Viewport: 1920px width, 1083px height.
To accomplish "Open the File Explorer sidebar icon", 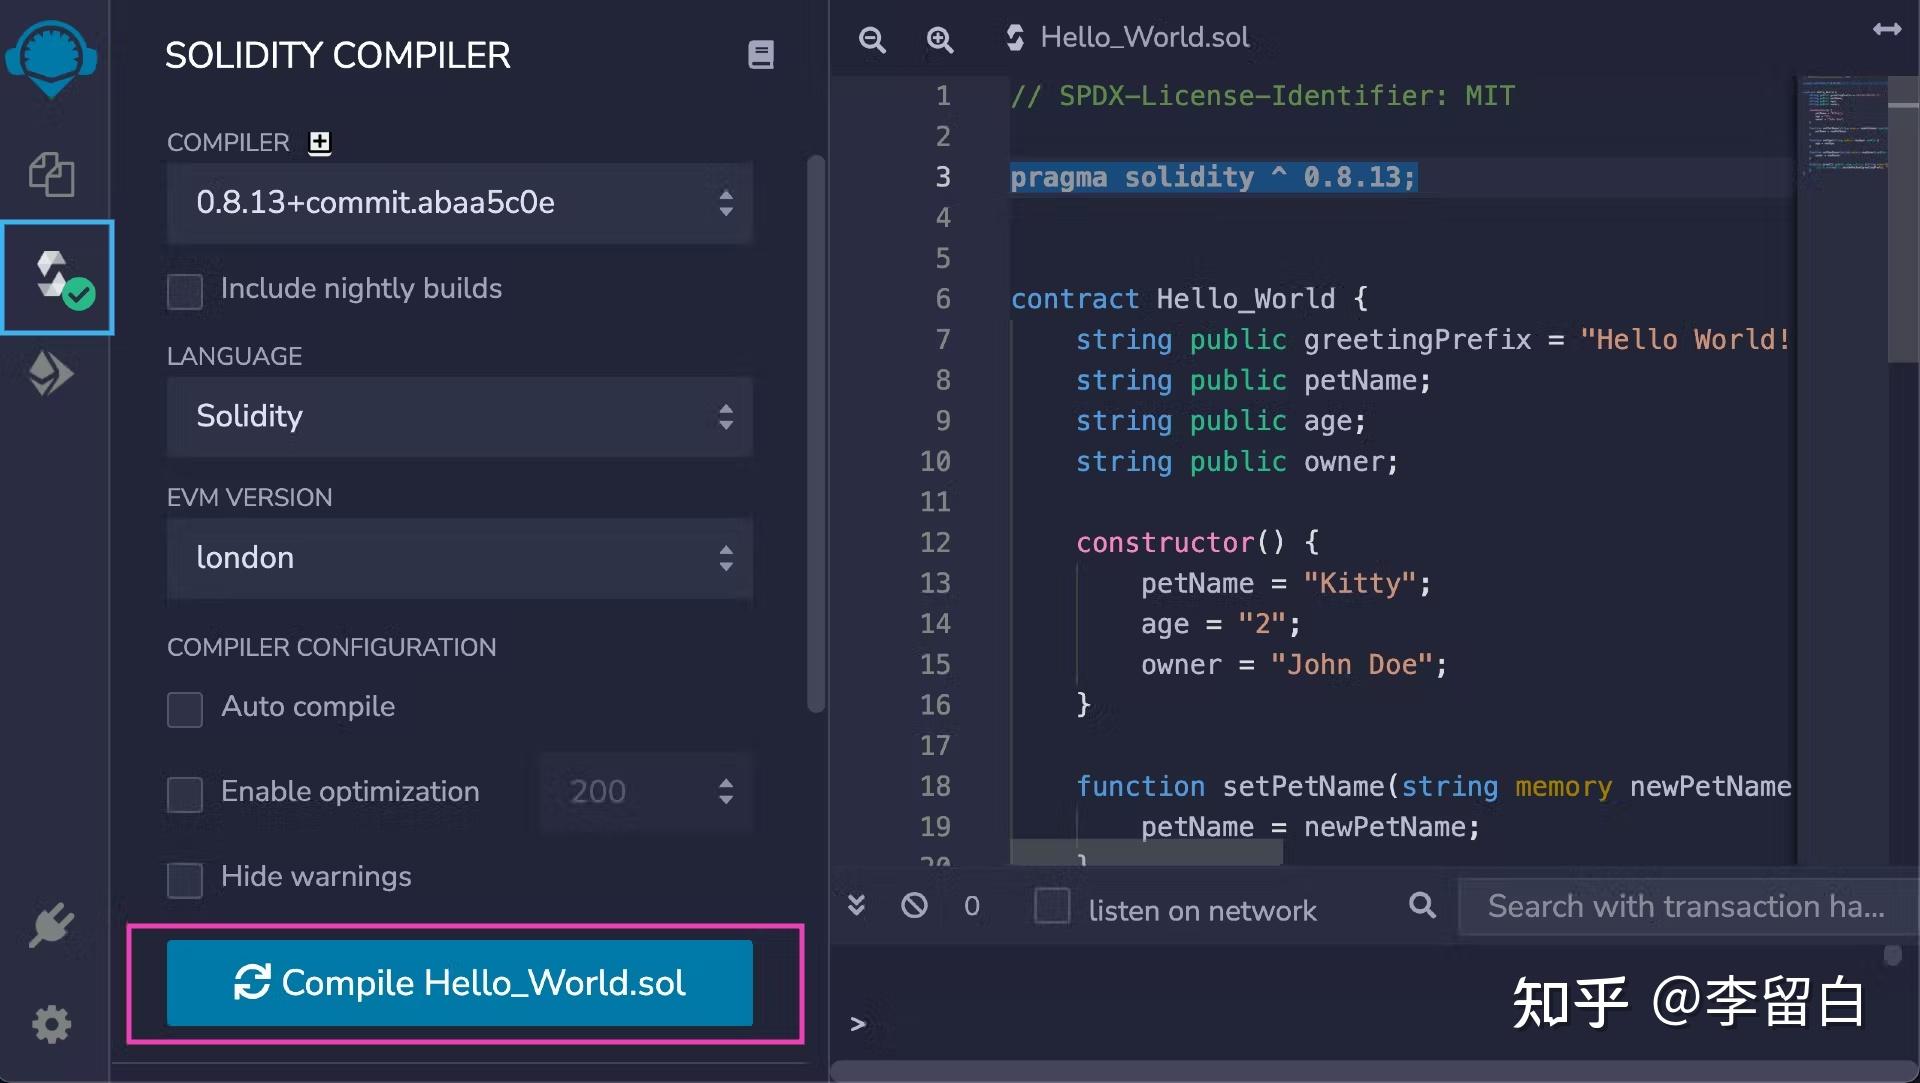I will tap(51, 174).
